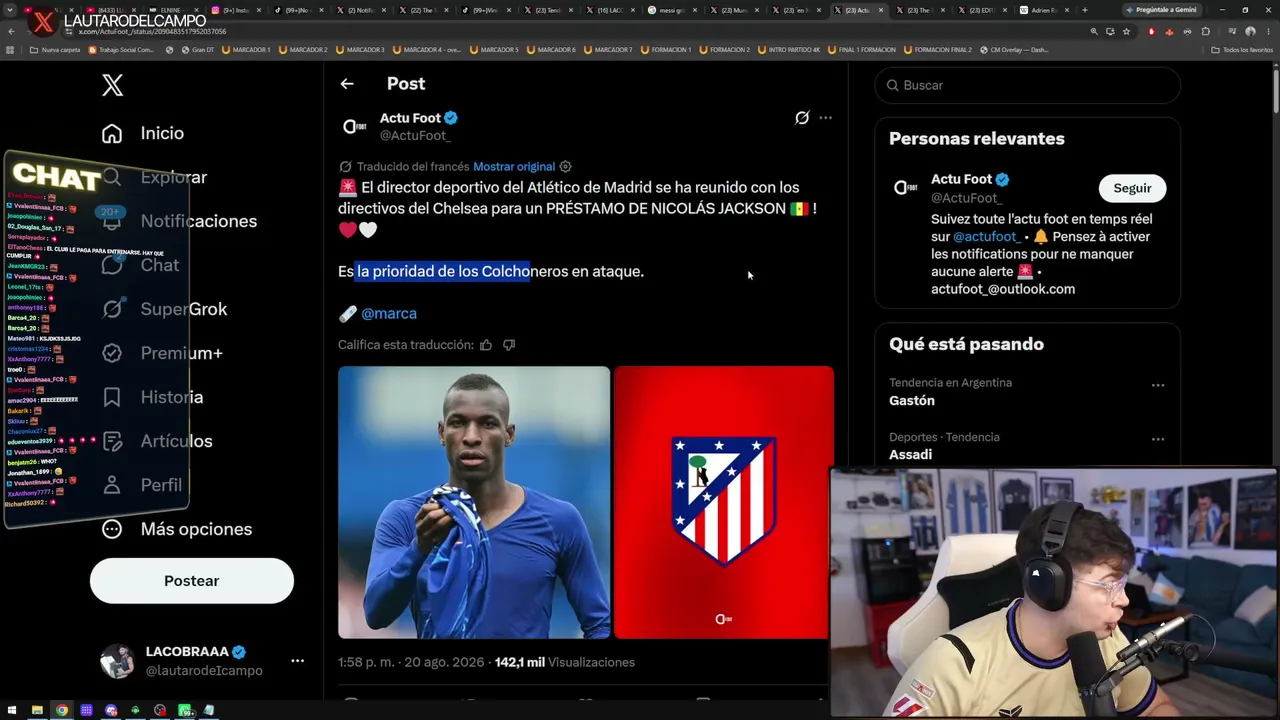Open more options for Gastón trend
Viewport: 1280px width, 720px height.
coord(1157,385)
